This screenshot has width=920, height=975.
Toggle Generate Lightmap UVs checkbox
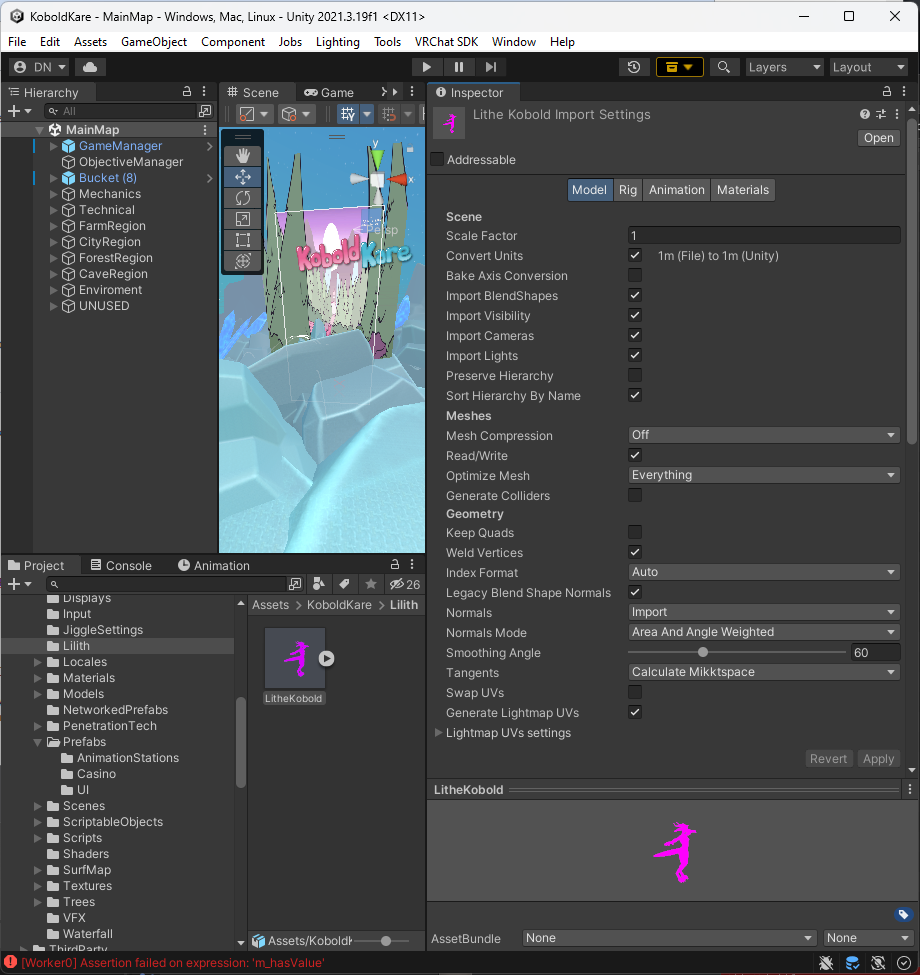[635, 712]
